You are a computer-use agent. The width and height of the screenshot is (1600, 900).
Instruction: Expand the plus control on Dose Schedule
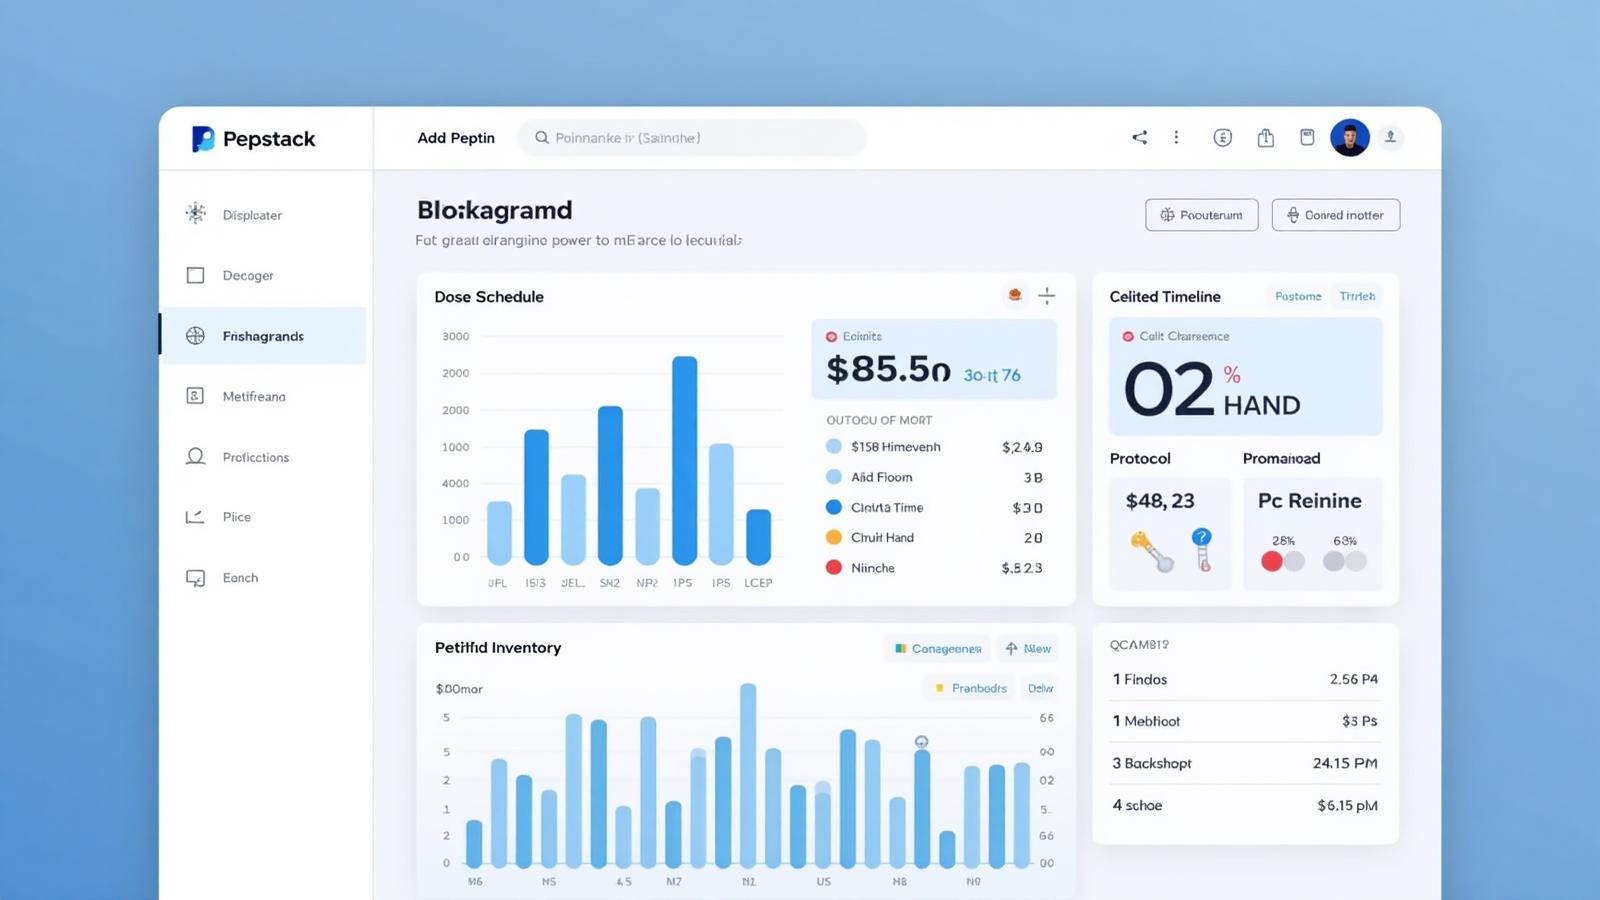coord(1047,294)
